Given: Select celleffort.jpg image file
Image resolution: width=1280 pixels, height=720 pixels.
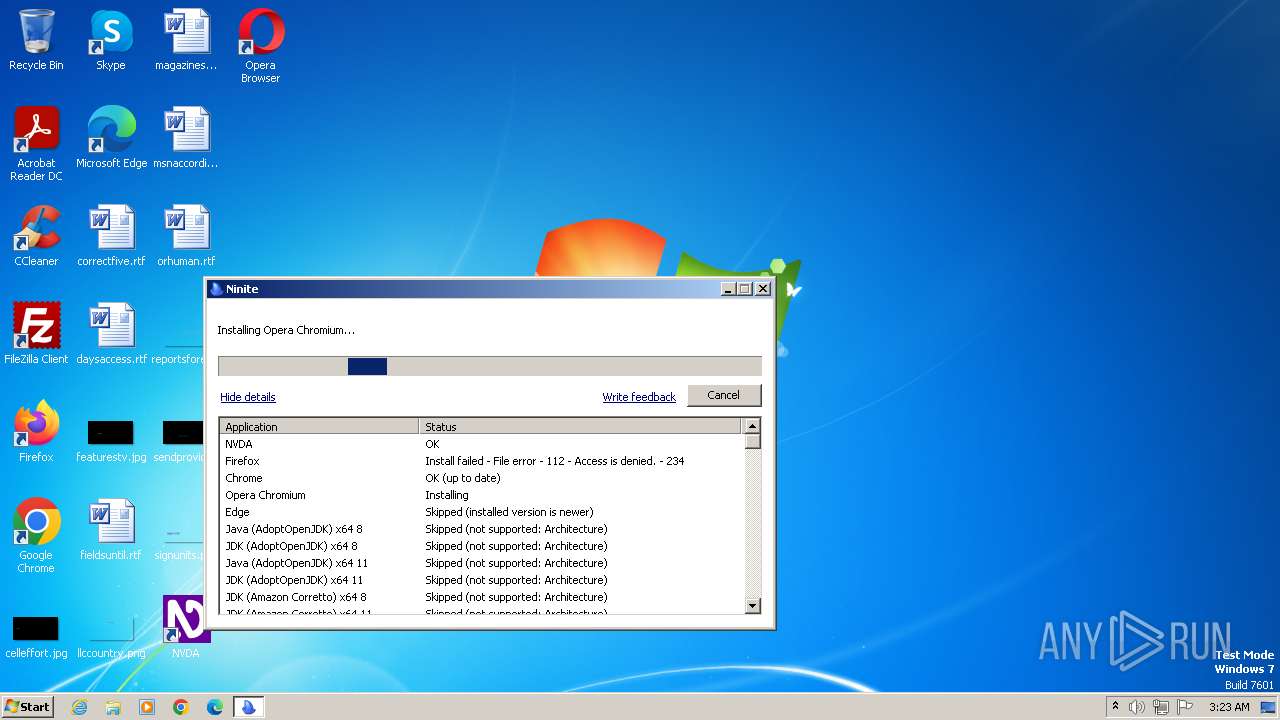Looking at the screenshot, I should coord(36,636).
